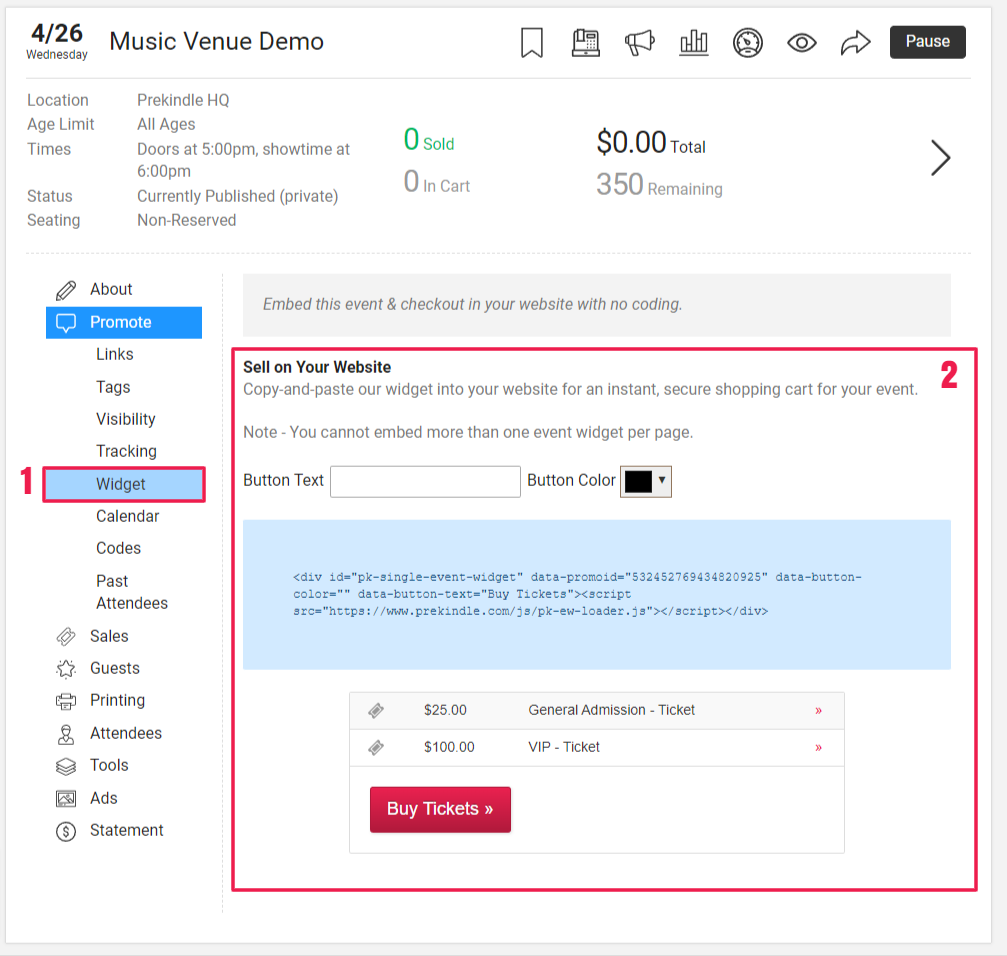Click ticket icon on General Admission row
The image size is (1007, 956).
(376, 711)
